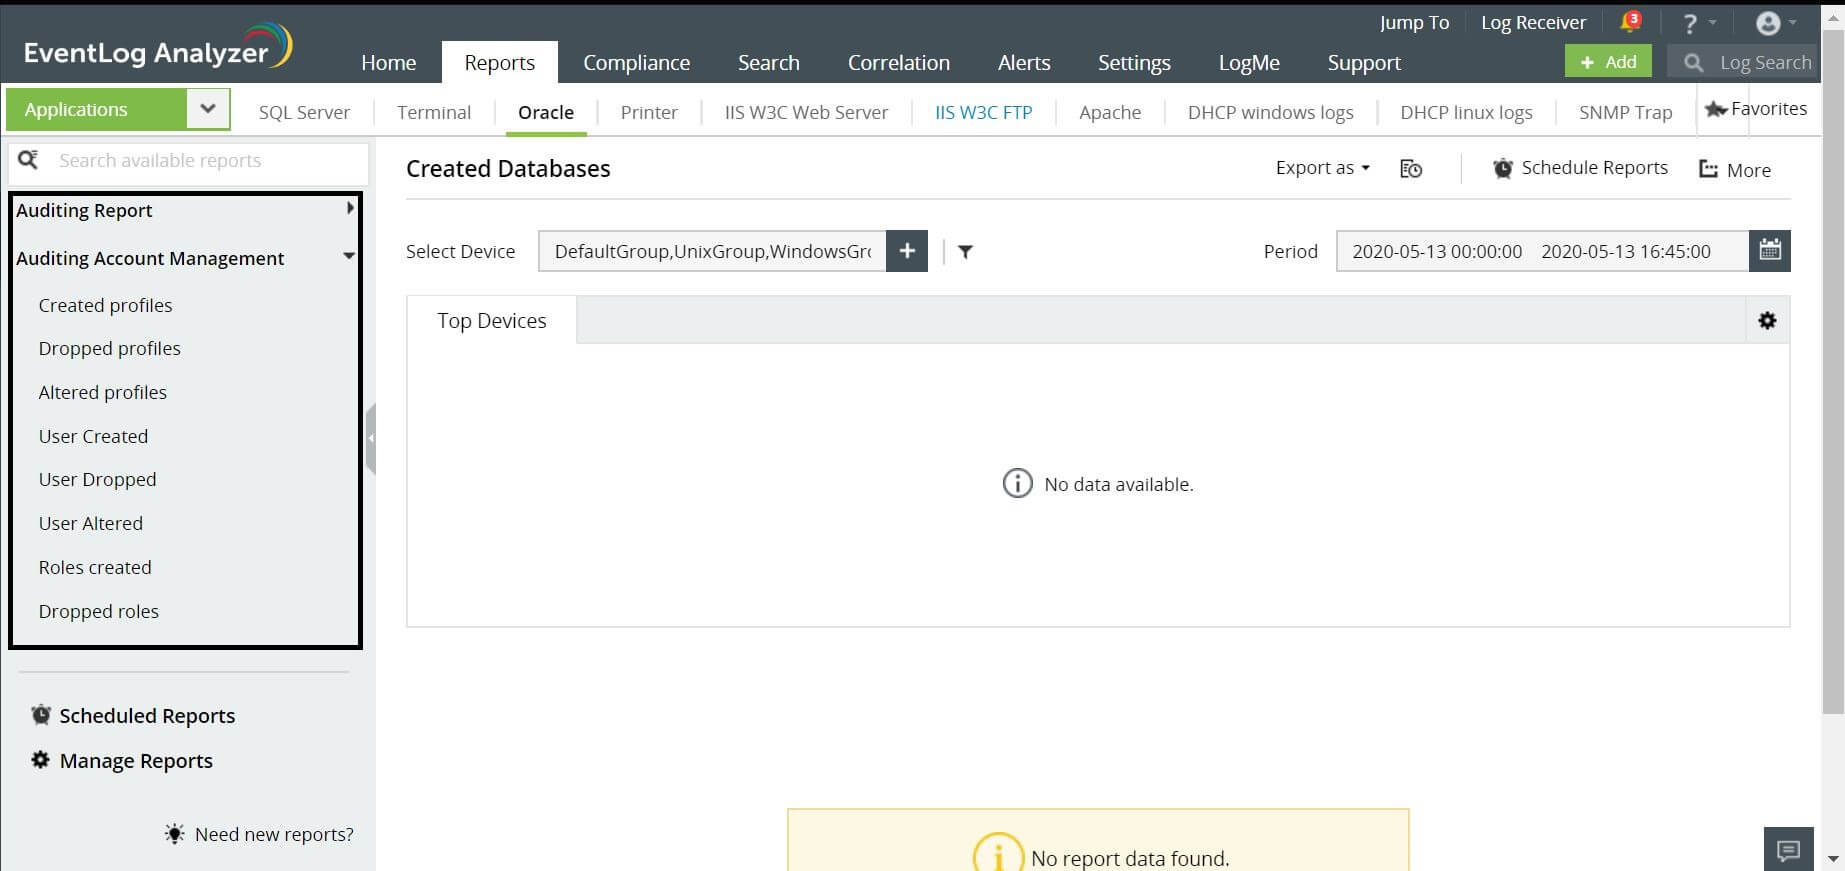Image resolution: width=1845 pixels, height=871 pixels.
Task: Select the Reports tab
Action: pyautogui.click(x=499, y=62)
